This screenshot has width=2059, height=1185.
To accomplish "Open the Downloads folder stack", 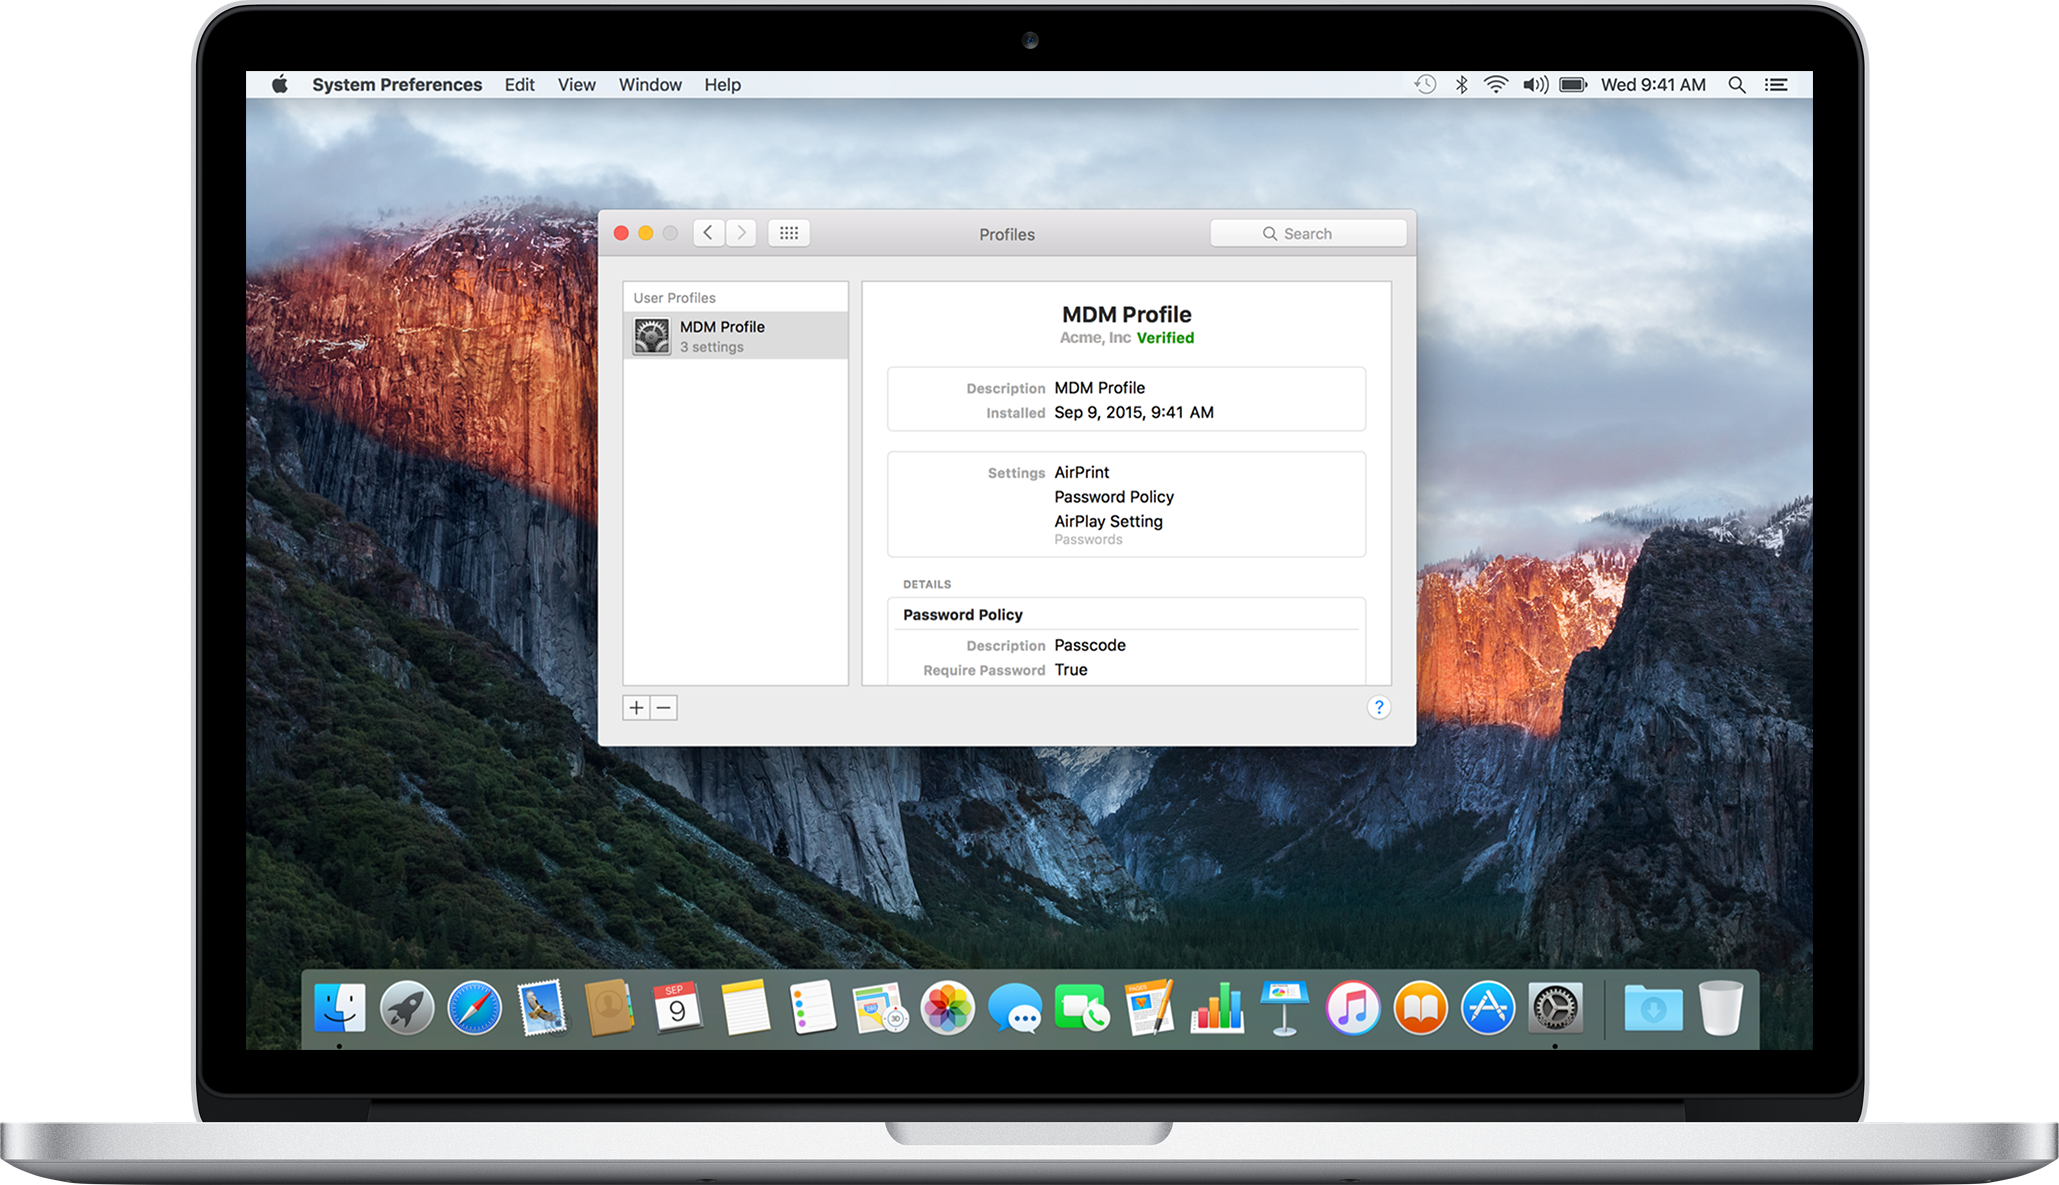I will (1653, 1008).
